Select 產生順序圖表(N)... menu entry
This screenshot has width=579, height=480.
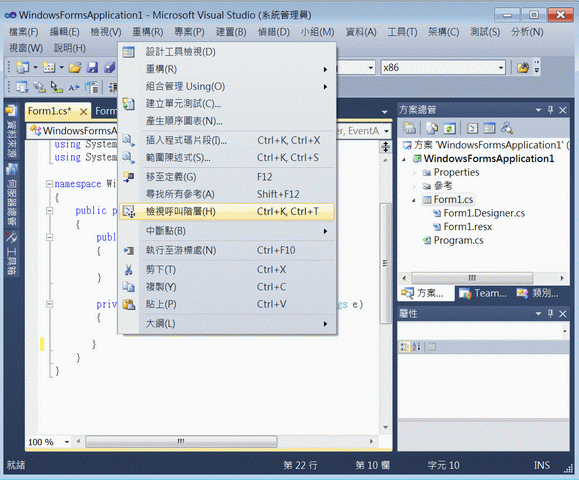(227, 121)
